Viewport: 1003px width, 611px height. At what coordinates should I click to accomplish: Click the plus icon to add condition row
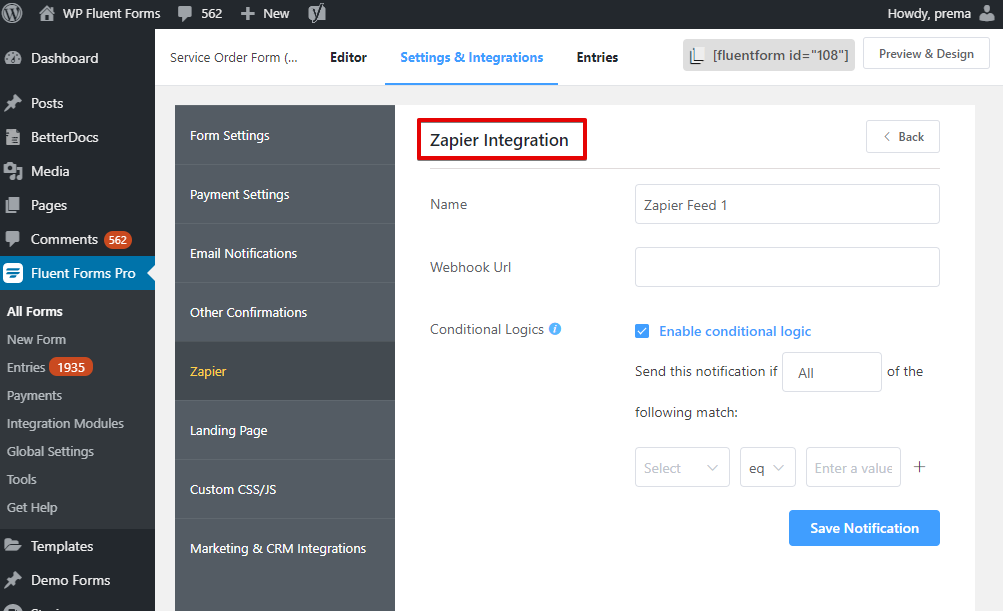[x=919, y=467]
